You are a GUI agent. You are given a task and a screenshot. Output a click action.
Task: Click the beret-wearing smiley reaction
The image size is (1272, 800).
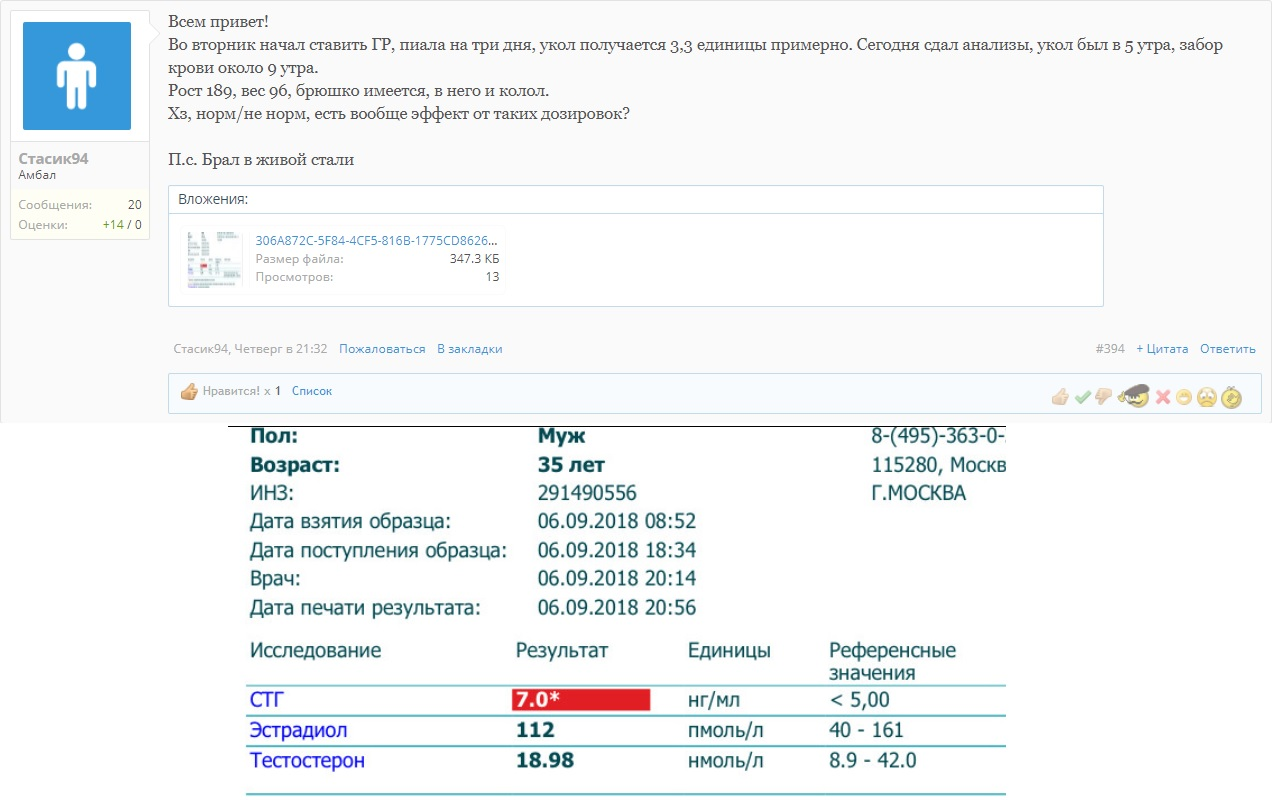pyautogui.click(x=1135, y=395)
